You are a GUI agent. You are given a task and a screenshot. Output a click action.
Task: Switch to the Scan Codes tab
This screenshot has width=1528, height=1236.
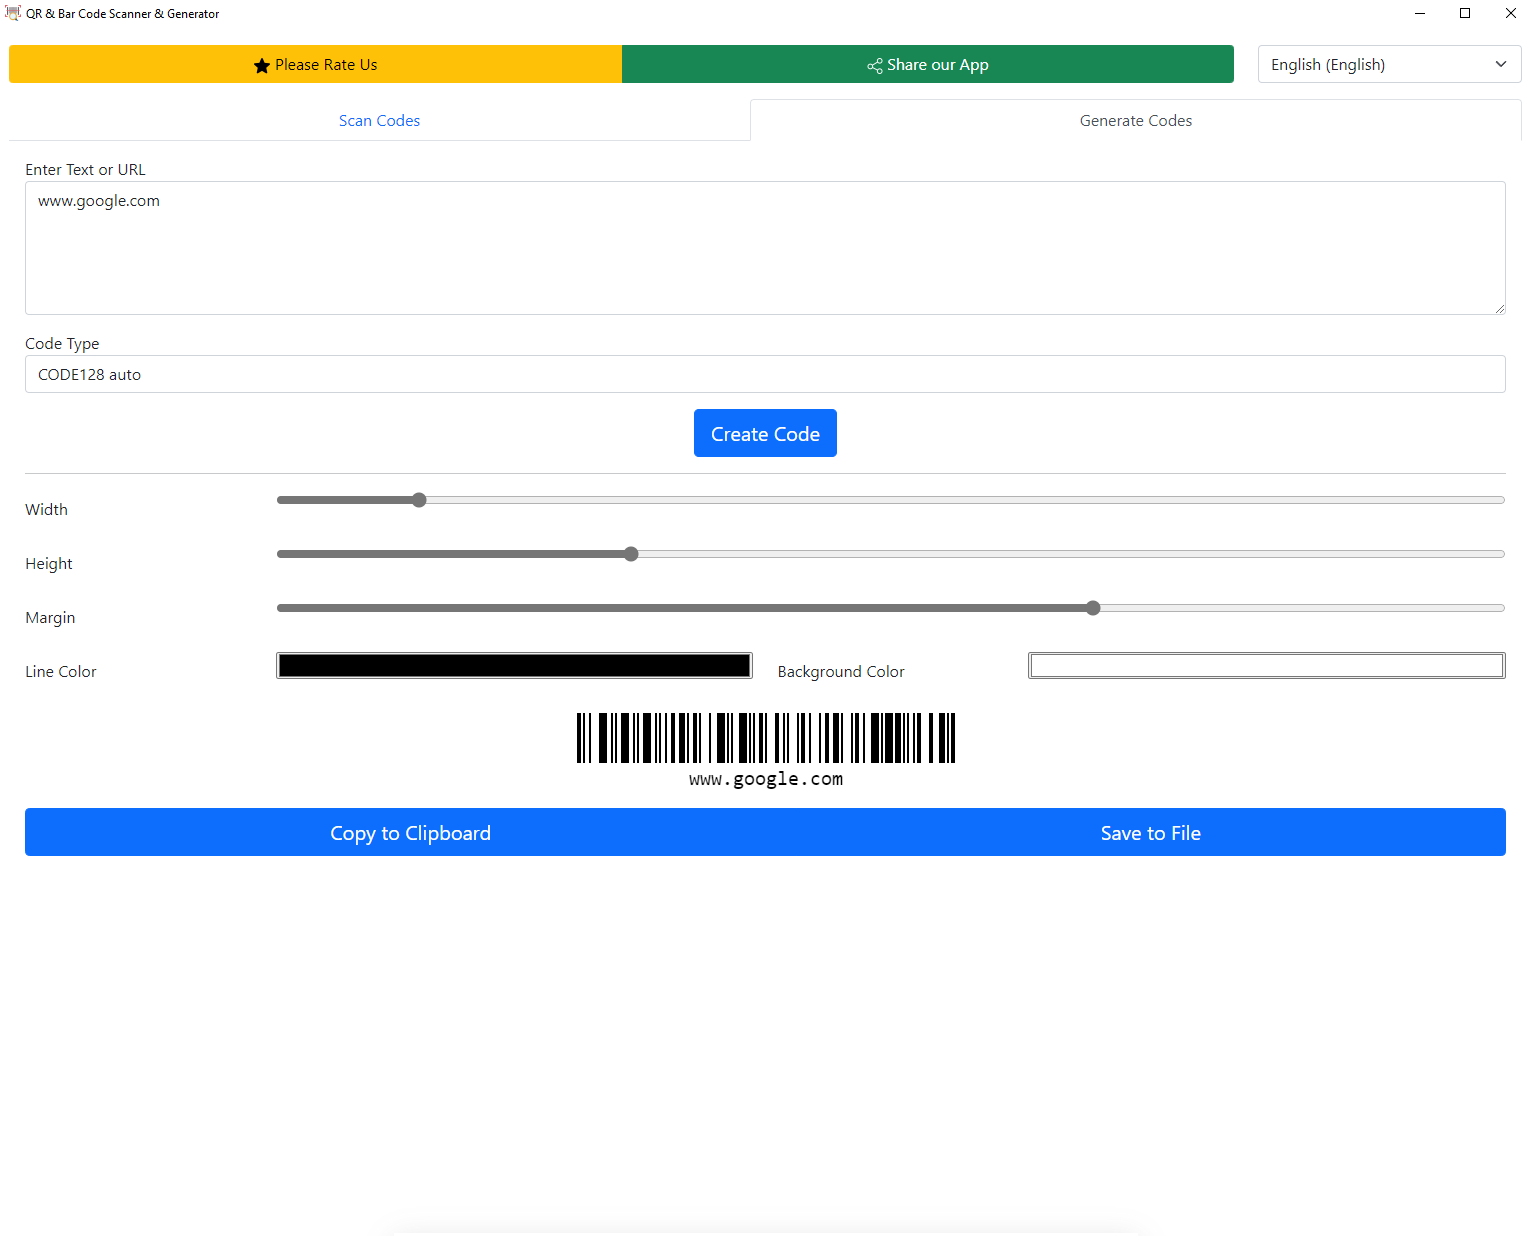coord(379,120)
